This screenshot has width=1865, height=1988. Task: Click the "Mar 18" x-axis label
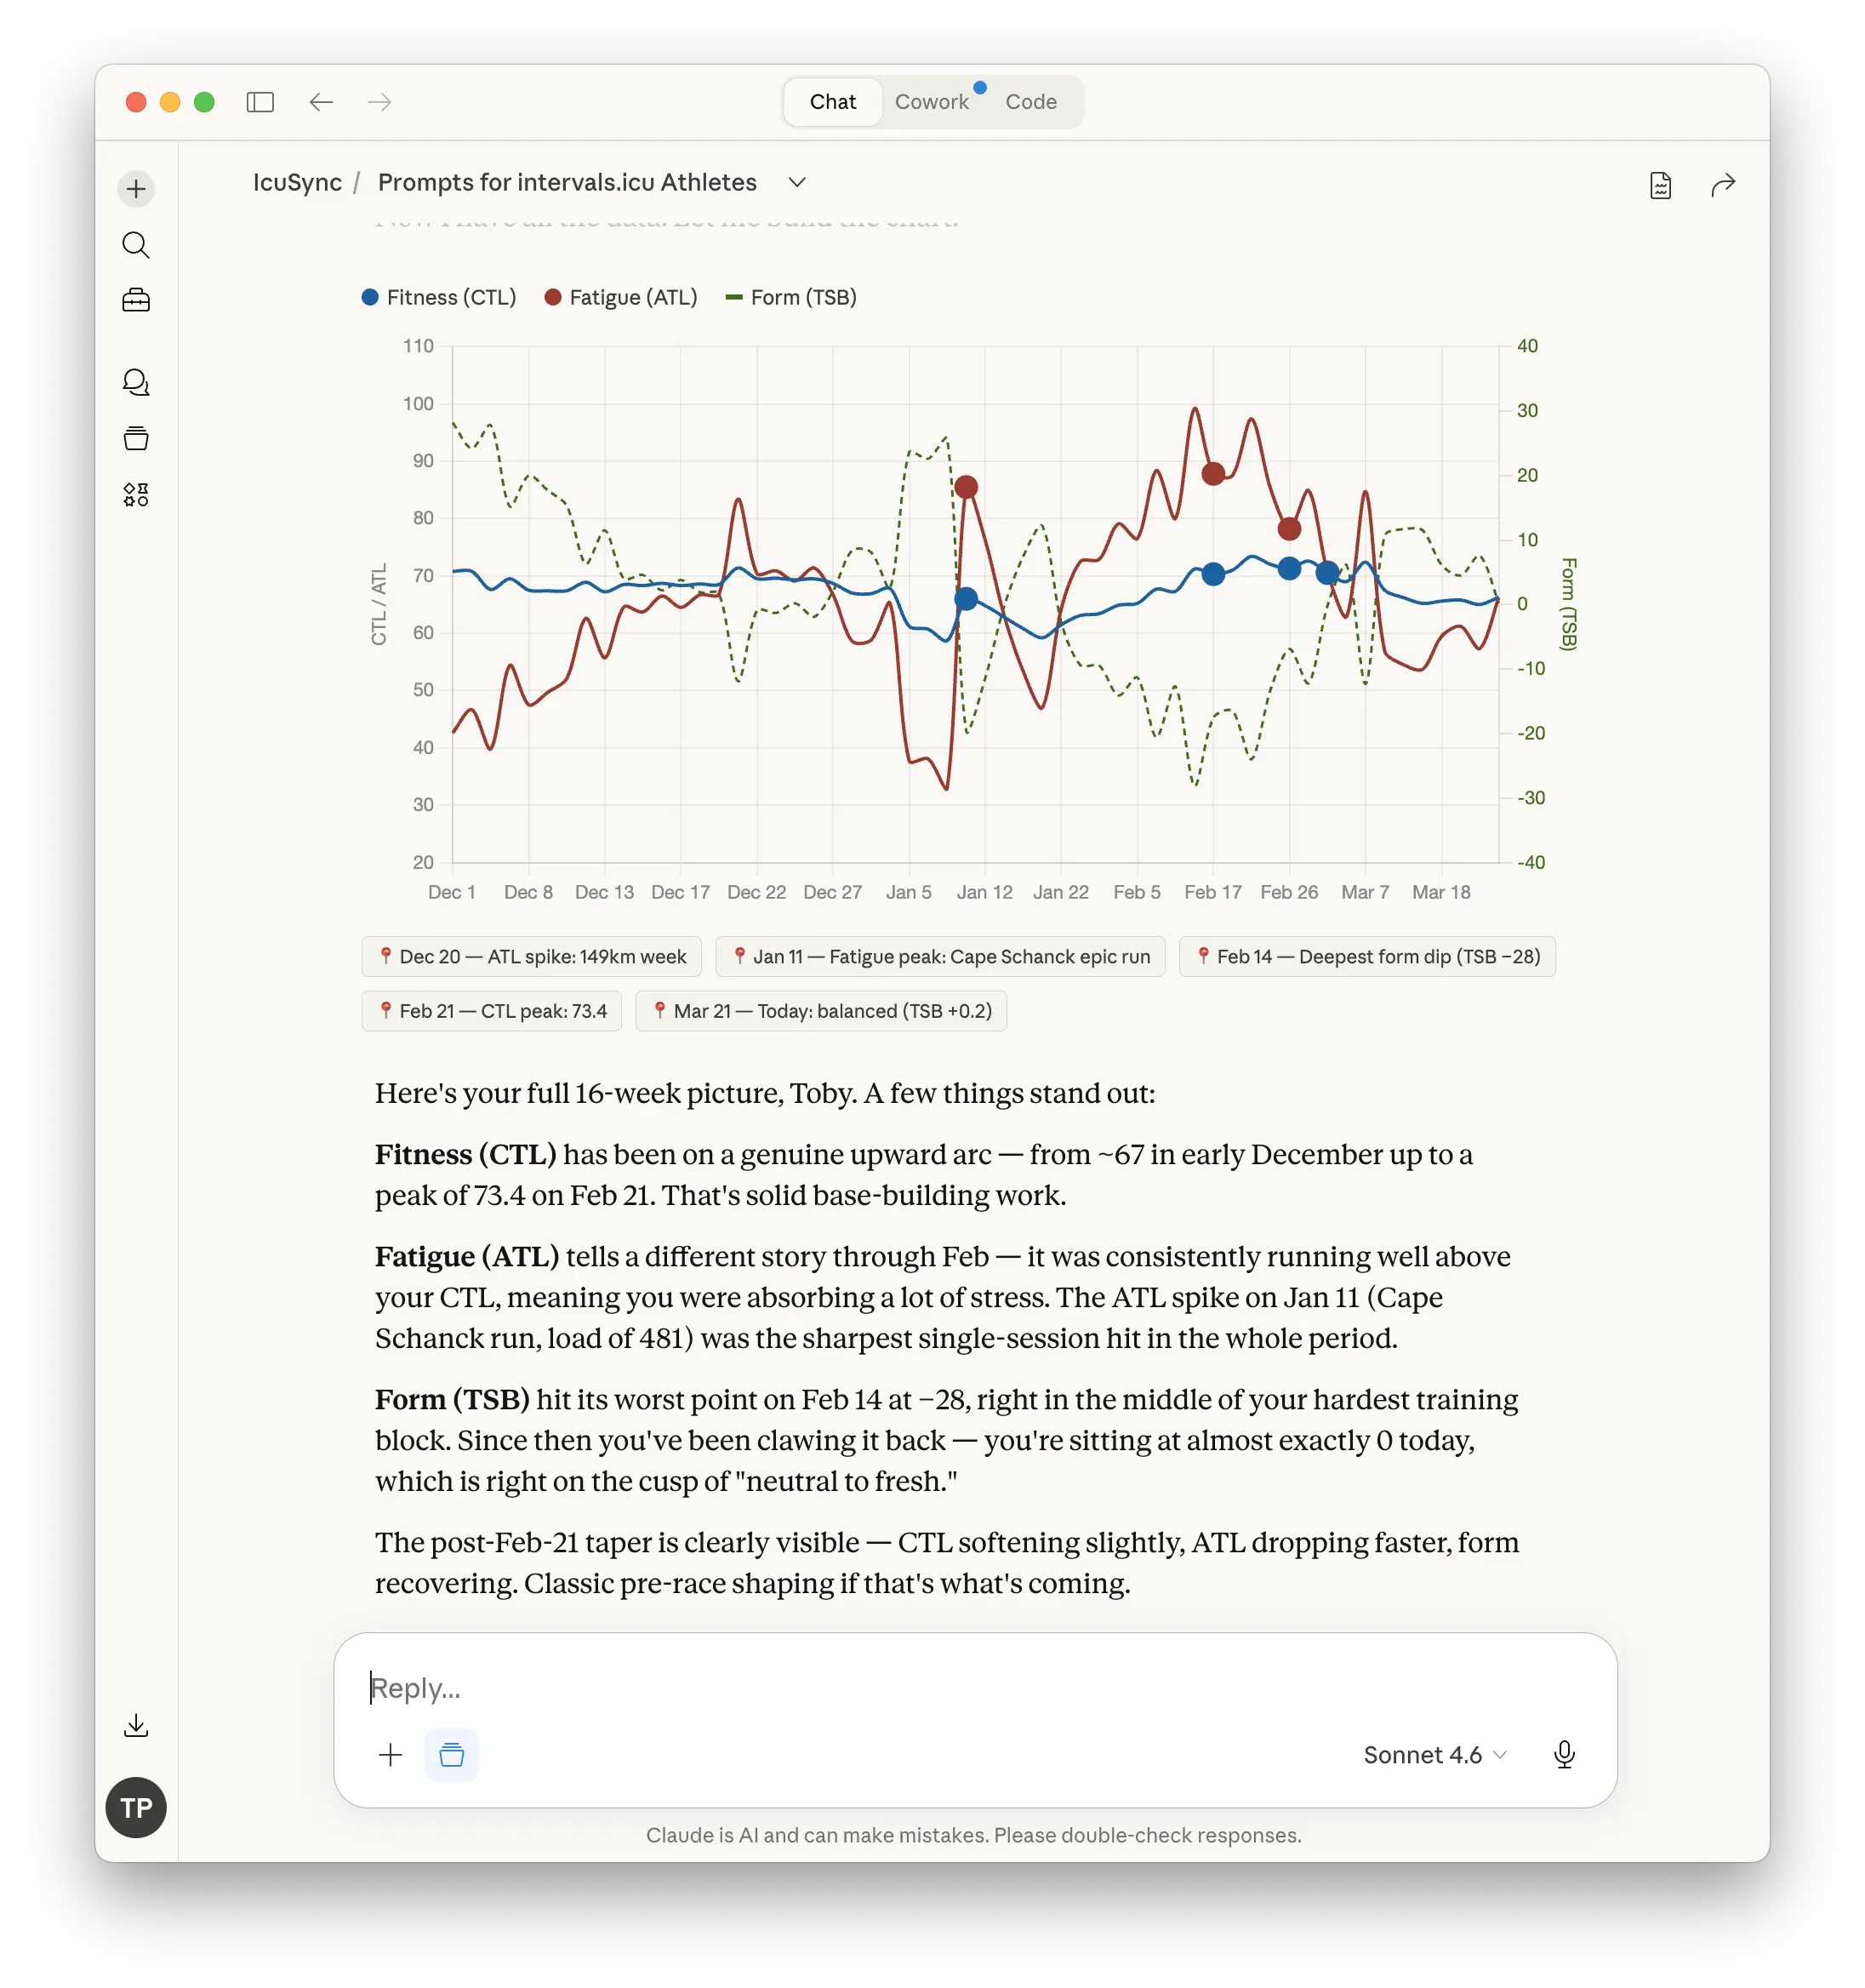pos(1441,892)
